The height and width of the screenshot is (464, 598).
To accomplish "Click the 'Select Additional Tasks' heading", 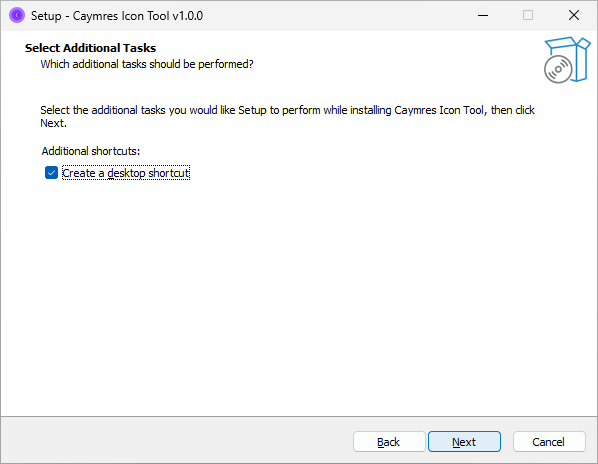I will click(x=90, y=48).
